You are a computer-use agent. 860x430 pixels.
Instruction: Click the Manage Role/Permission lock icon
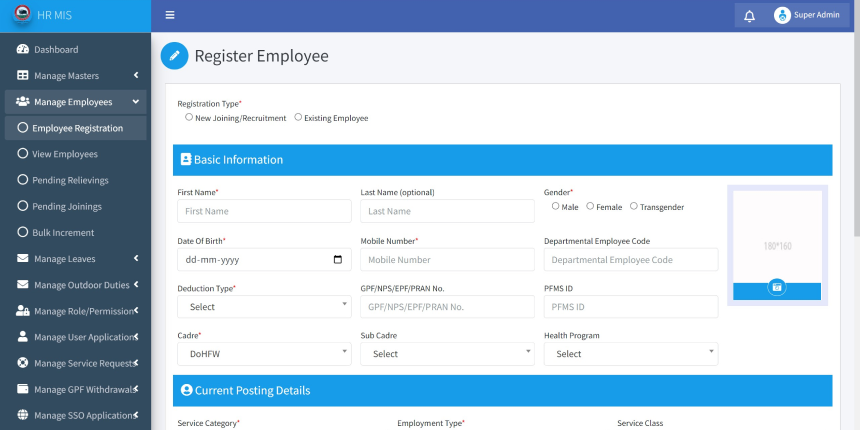(x=22, y=311)
